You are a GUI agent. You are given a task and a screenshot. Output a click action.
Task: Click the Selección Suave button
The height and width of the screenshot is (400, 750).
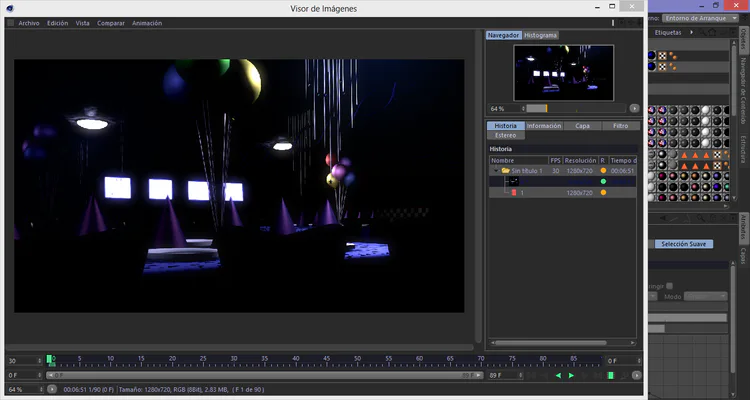point(684,244)
